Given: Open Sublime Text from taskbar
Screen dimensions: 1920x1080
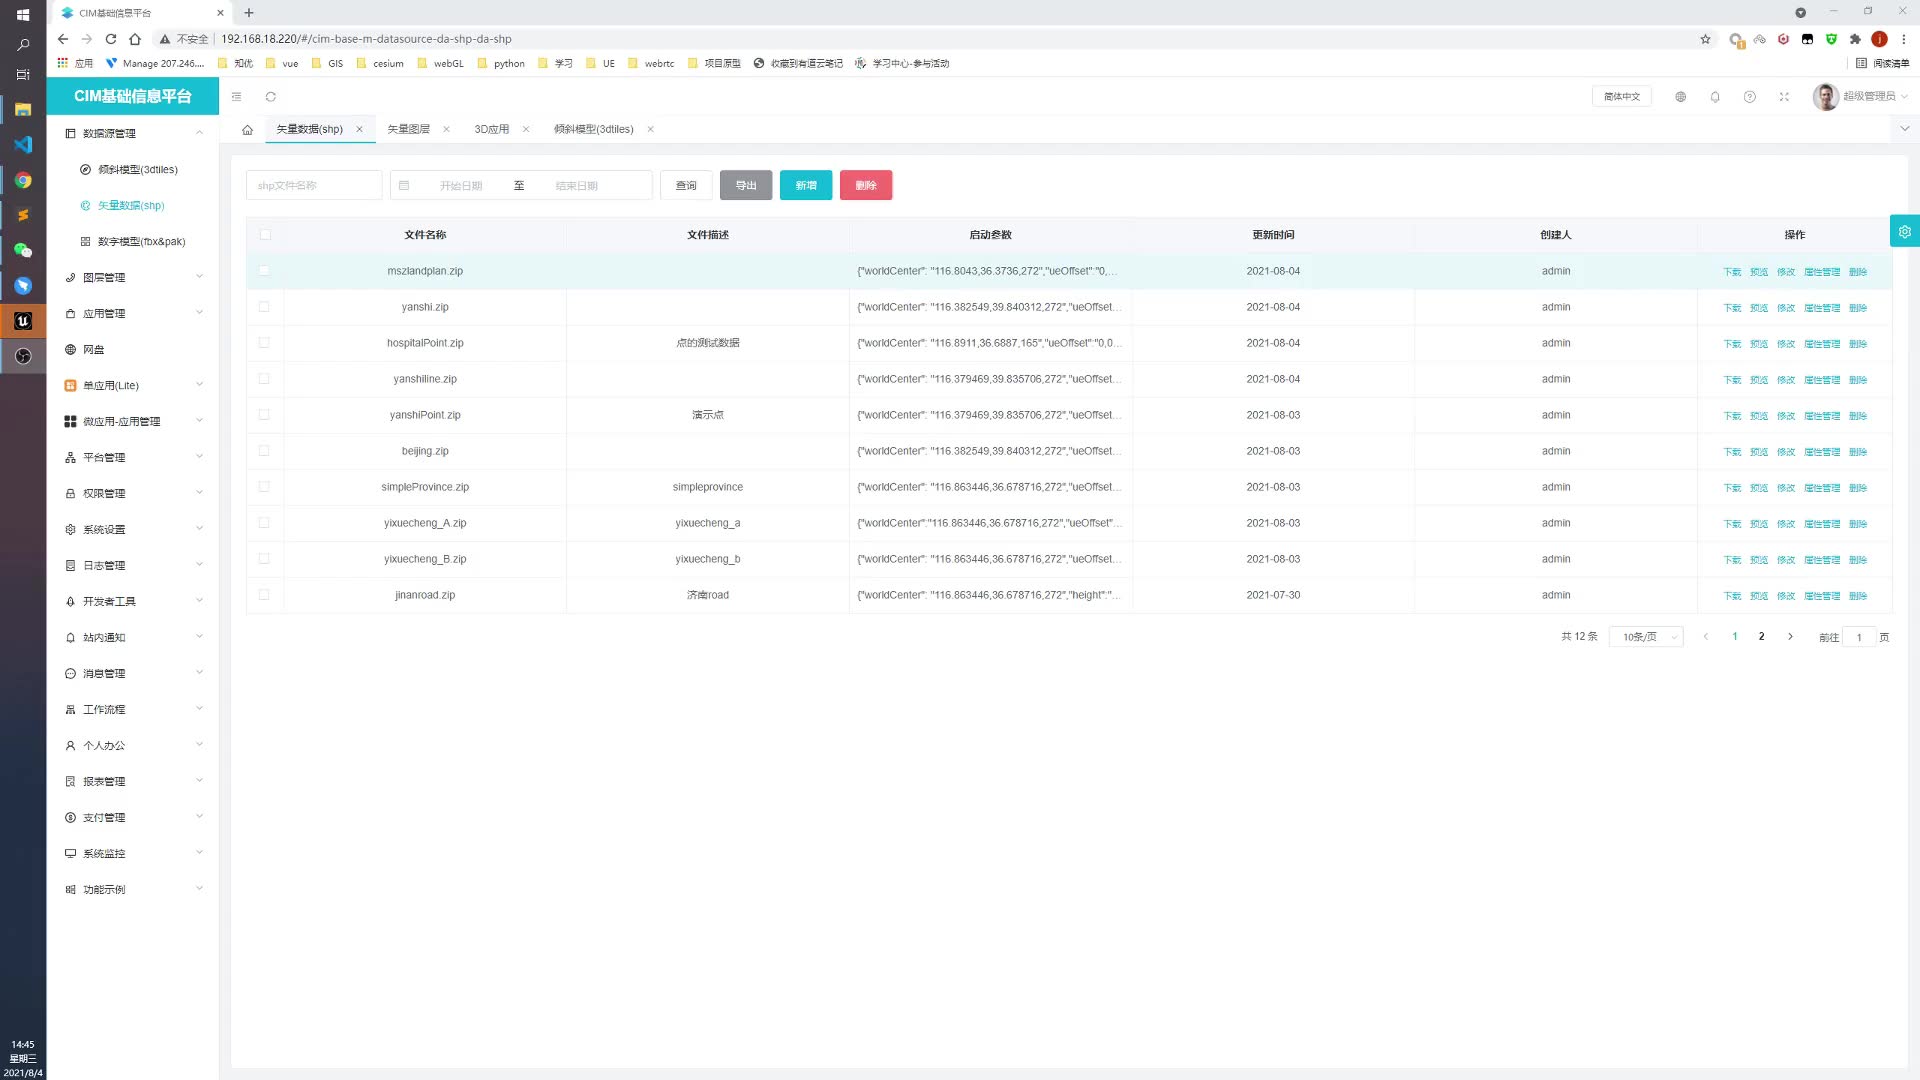Looking at the screenshot, I should pyautogui.click(x=23, y=215).
